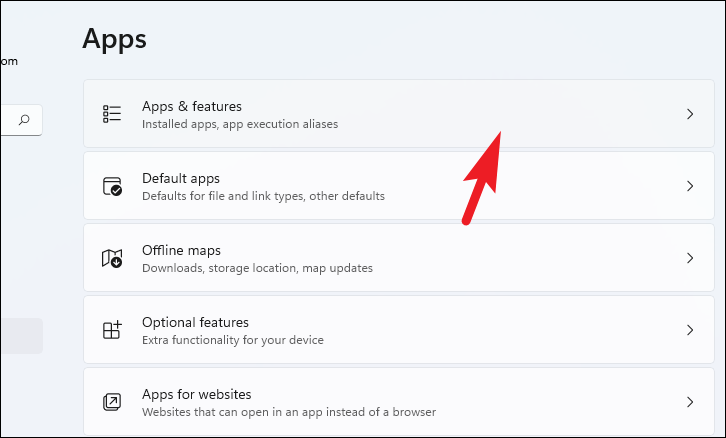Screen dimensions: 726x438
Task: Click the 'Installed apps, app execution aliases' description
Action: coord(240,125)
